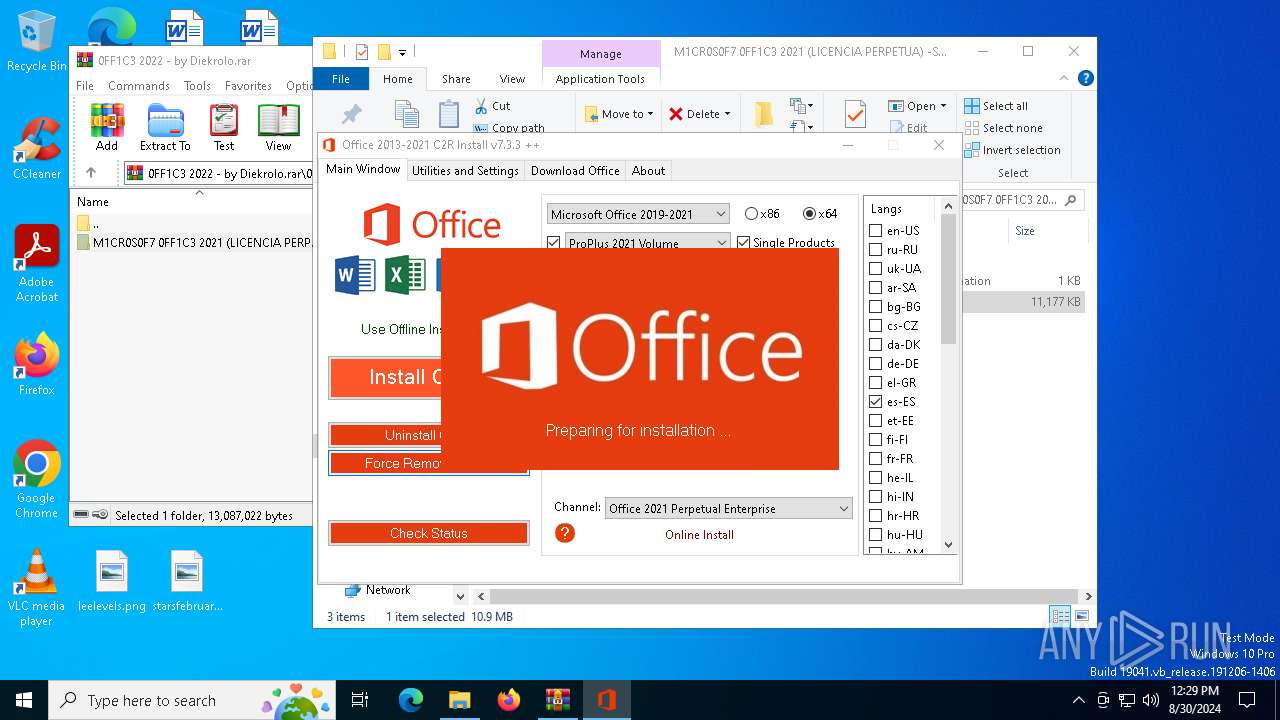Open ProPlus 2021 Volume product dropdown
The width and height of the screenshot is (1280, 720).
tap(648, 242)
